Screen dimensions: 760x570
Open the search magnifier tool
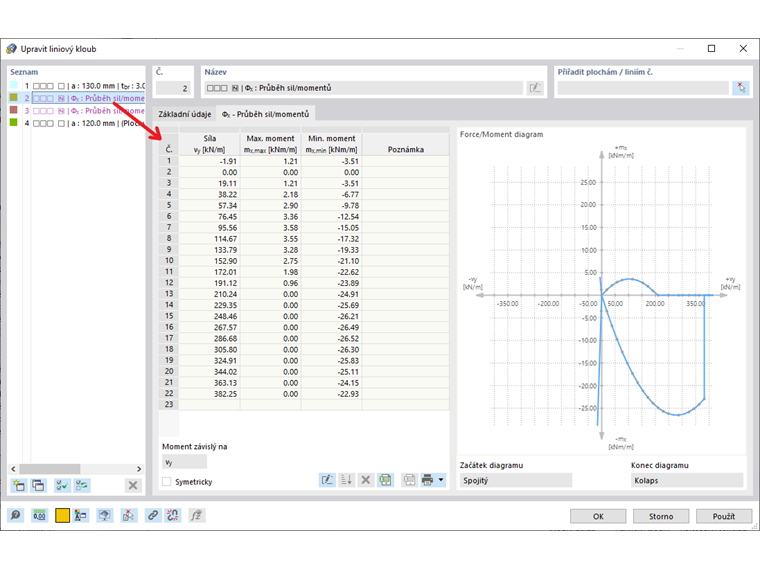click(x=16, y=515)
